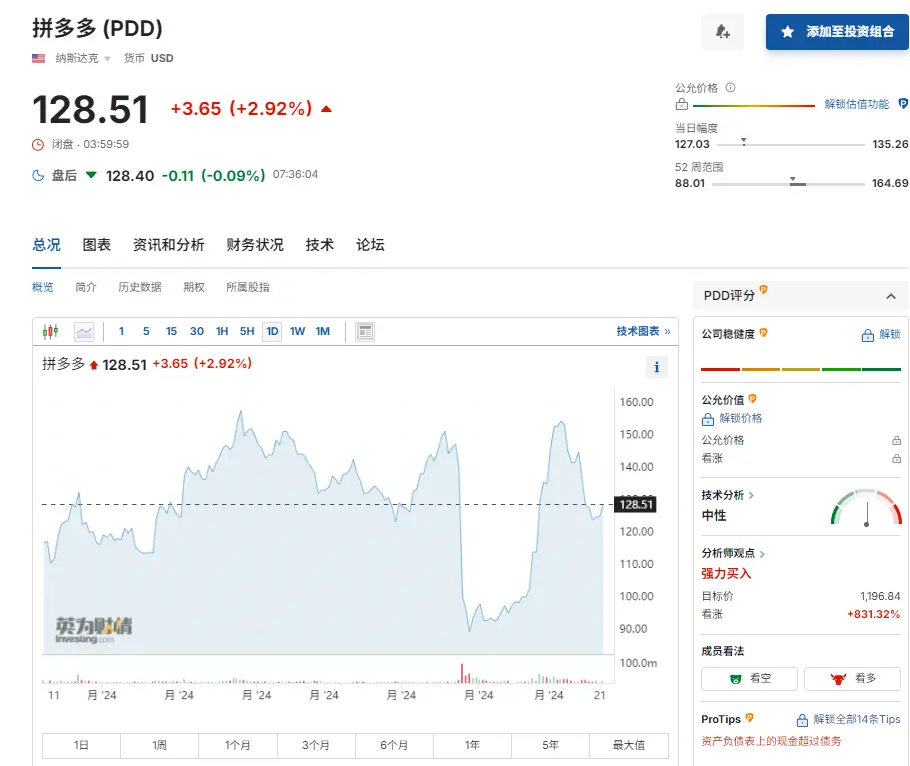Select the 概览 sub-tab
This screenshot has width=910, height=766.
coord(42,287)
